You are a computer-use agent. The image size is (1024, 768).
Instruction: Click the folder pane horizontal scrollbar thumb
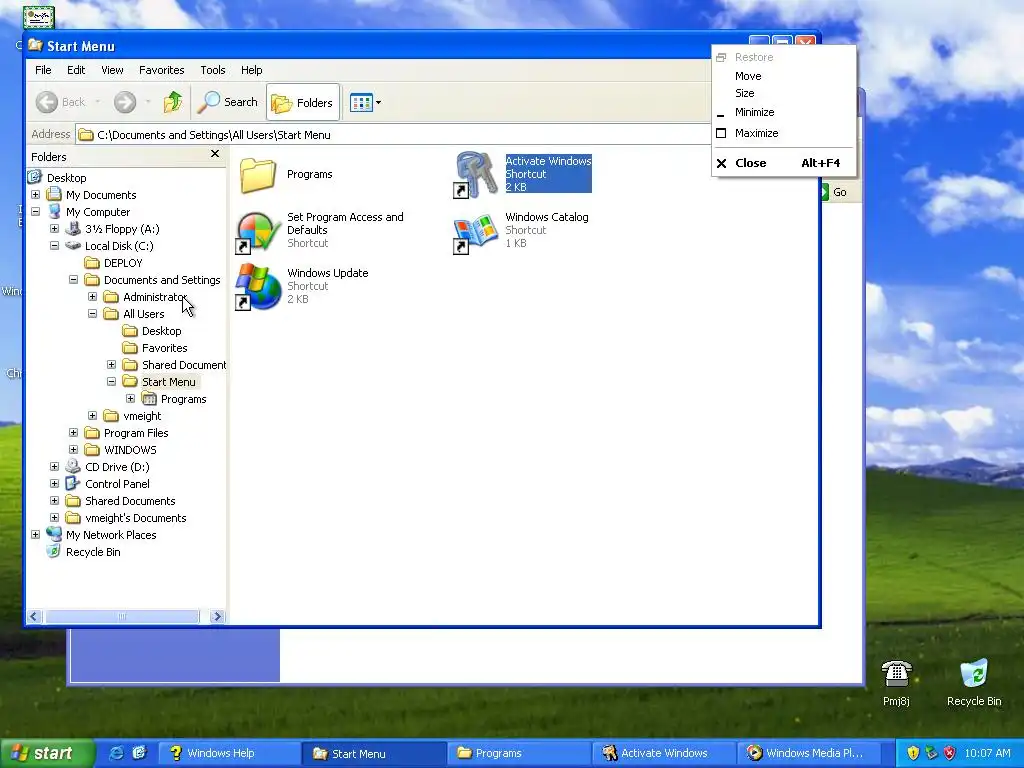pos(122,616)
